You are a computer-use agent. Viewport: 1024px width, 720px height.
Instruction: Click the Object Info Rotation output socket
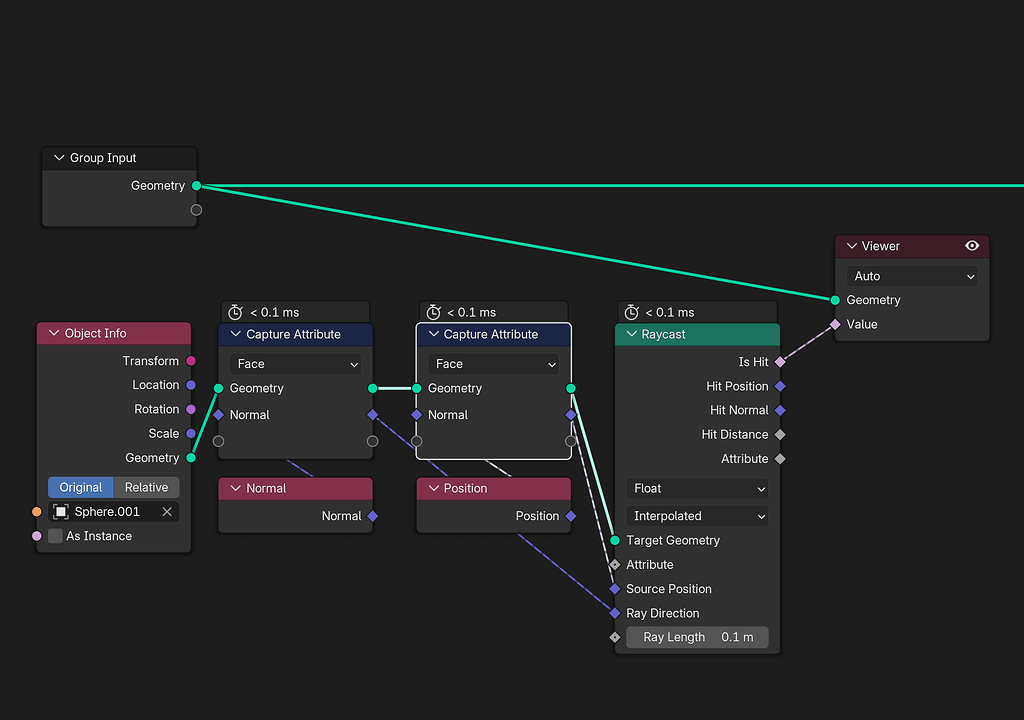click(x=191, y=409)
